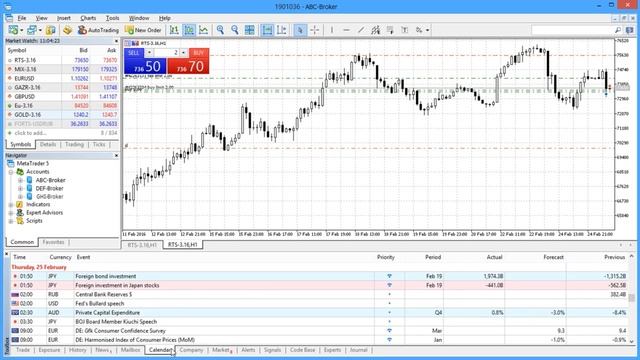Expand the ABC-Broker account node
Screen dimensions: 640x360
20,180
